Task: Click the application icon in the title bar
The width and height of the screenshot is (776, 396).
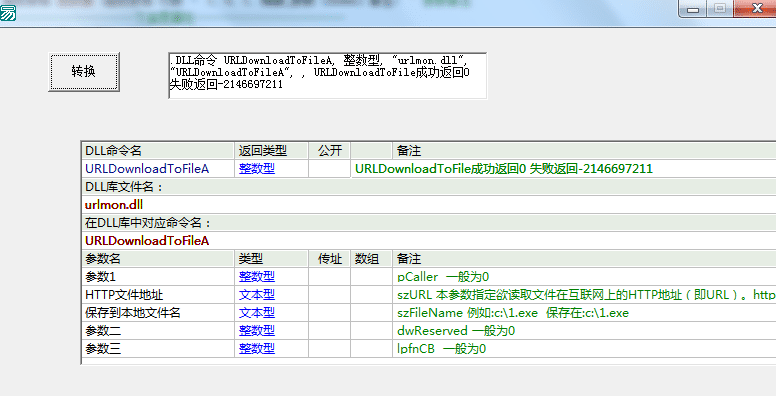Action: click(8, 12)
